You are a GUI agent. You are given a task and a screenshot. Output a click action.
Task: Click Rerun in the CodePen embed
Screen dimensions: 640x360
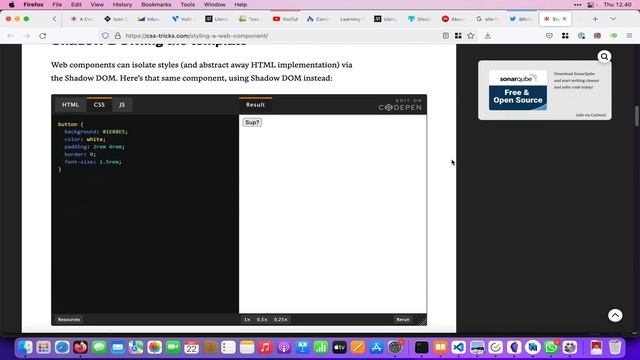point(403,320)
